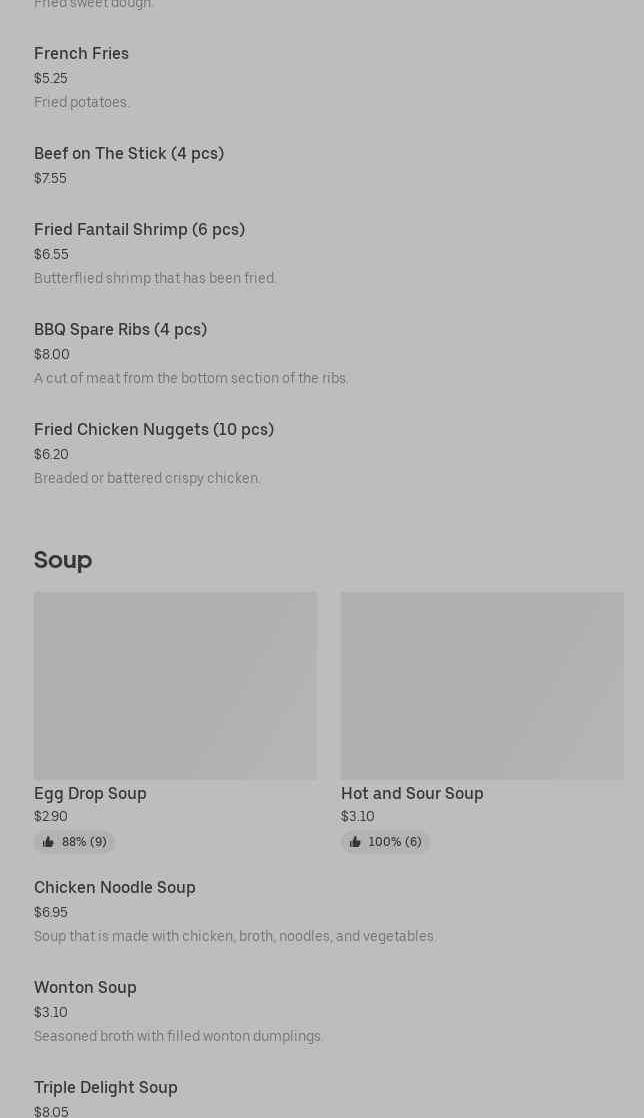
Task: Select French Fries menu item
Action: coord(81,54)
